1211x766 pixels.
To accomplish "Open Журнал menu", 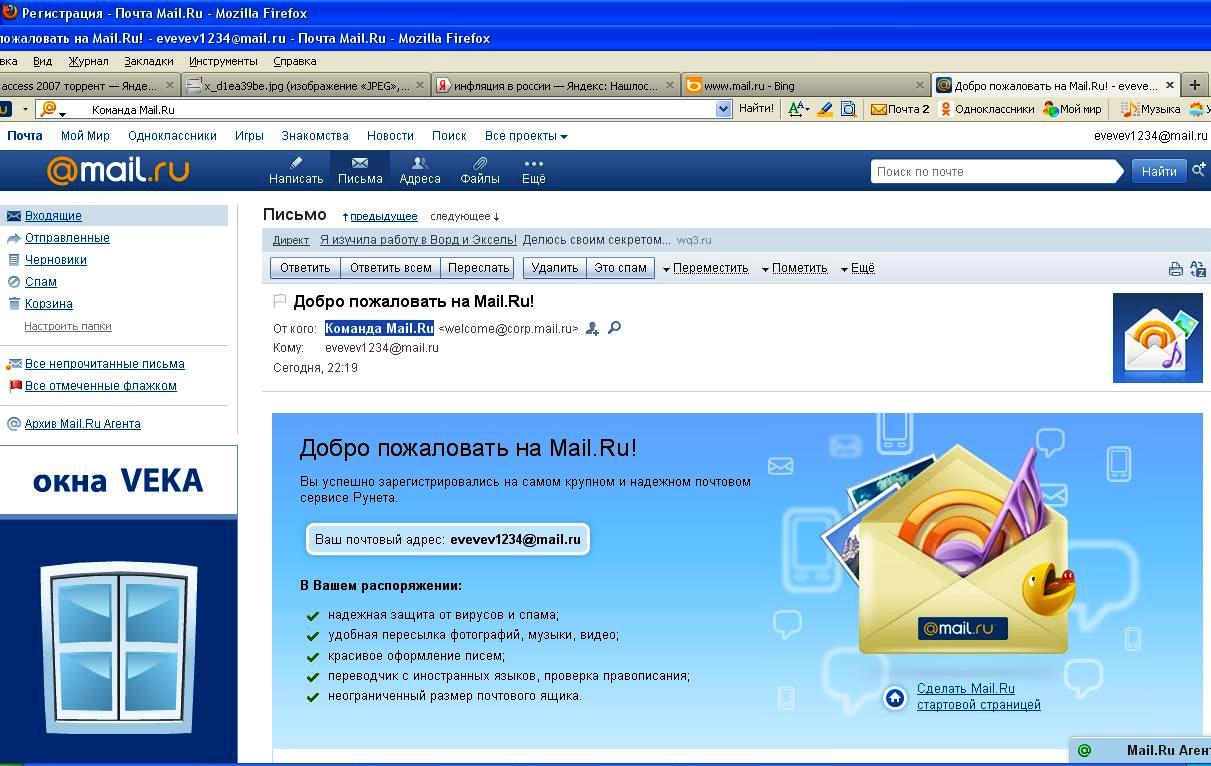I will click(x=88, y=61).
